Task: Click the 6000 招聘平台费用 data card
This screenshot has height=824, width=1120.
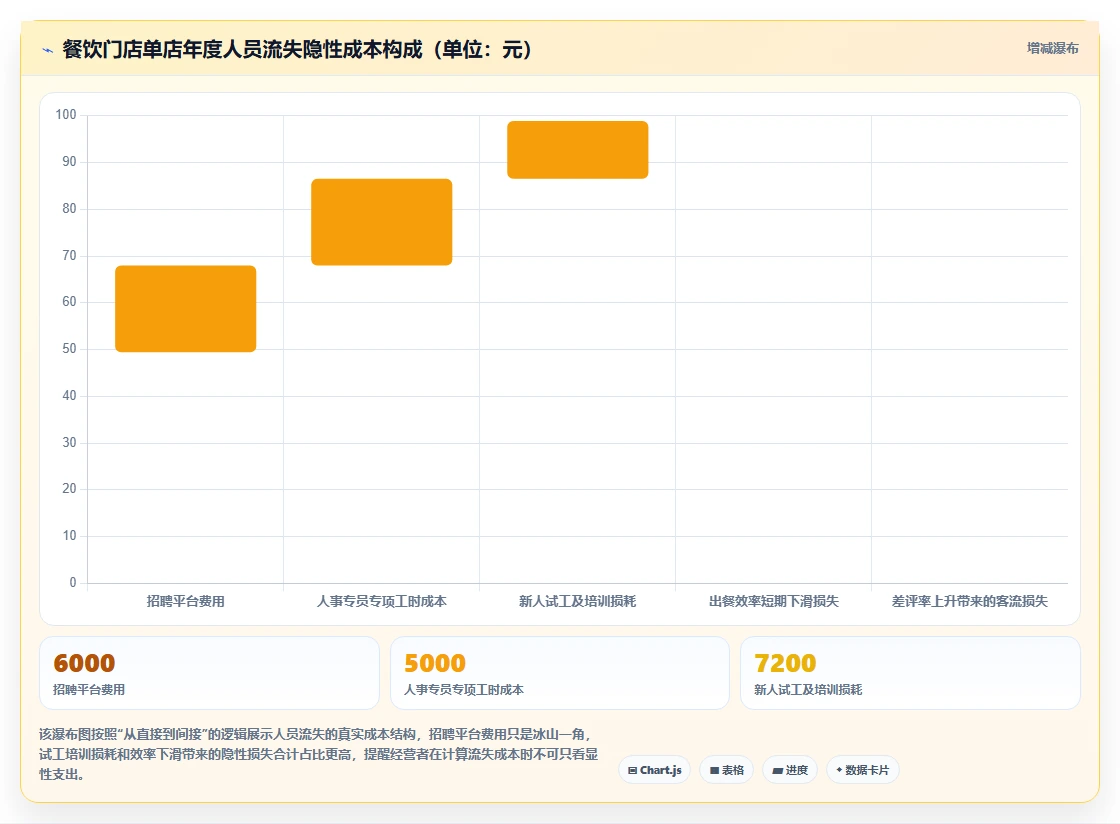Action: pyautogui.click(x=209, y=673)
